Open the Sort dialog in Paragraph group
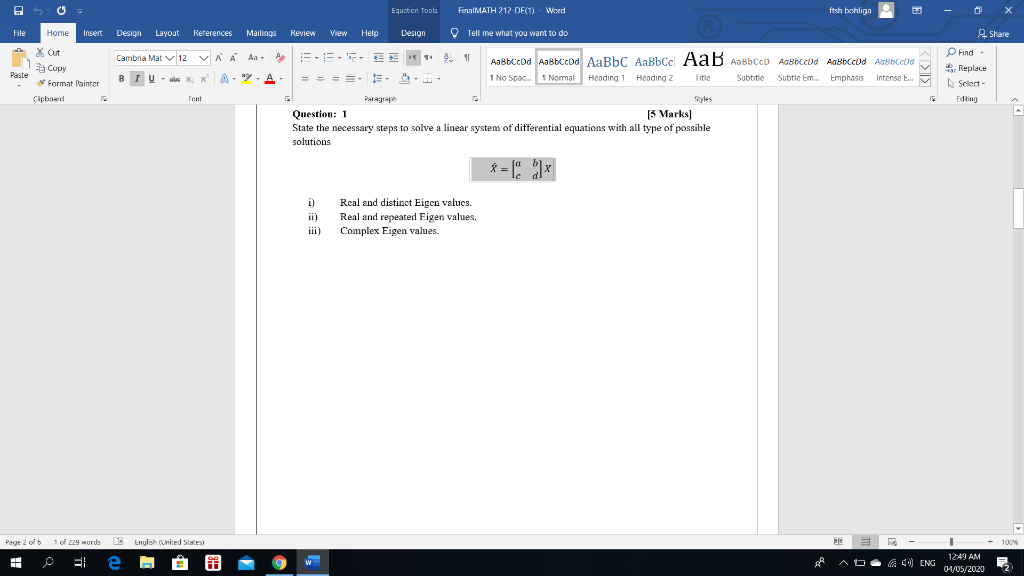This screenshot has width=1024, height=576. tap(447, 58)
